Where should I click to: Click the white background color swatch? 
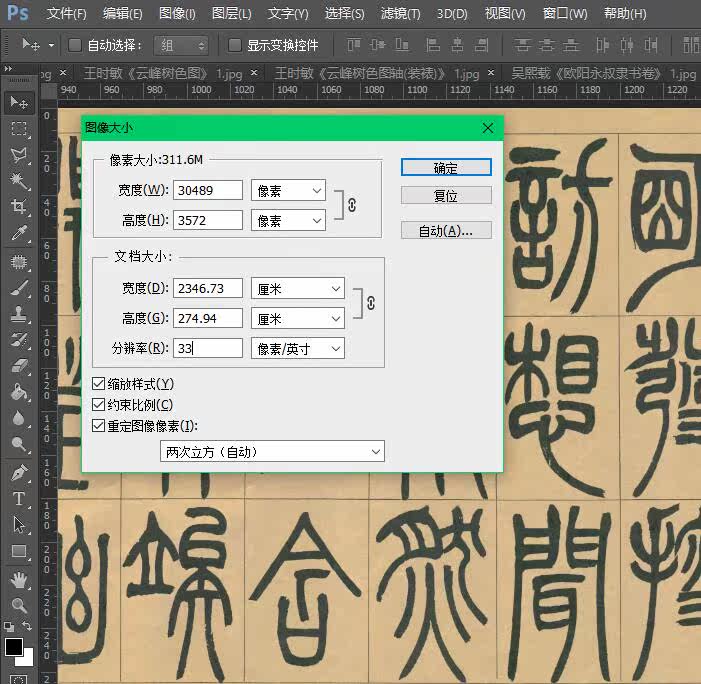coord(27,659)
